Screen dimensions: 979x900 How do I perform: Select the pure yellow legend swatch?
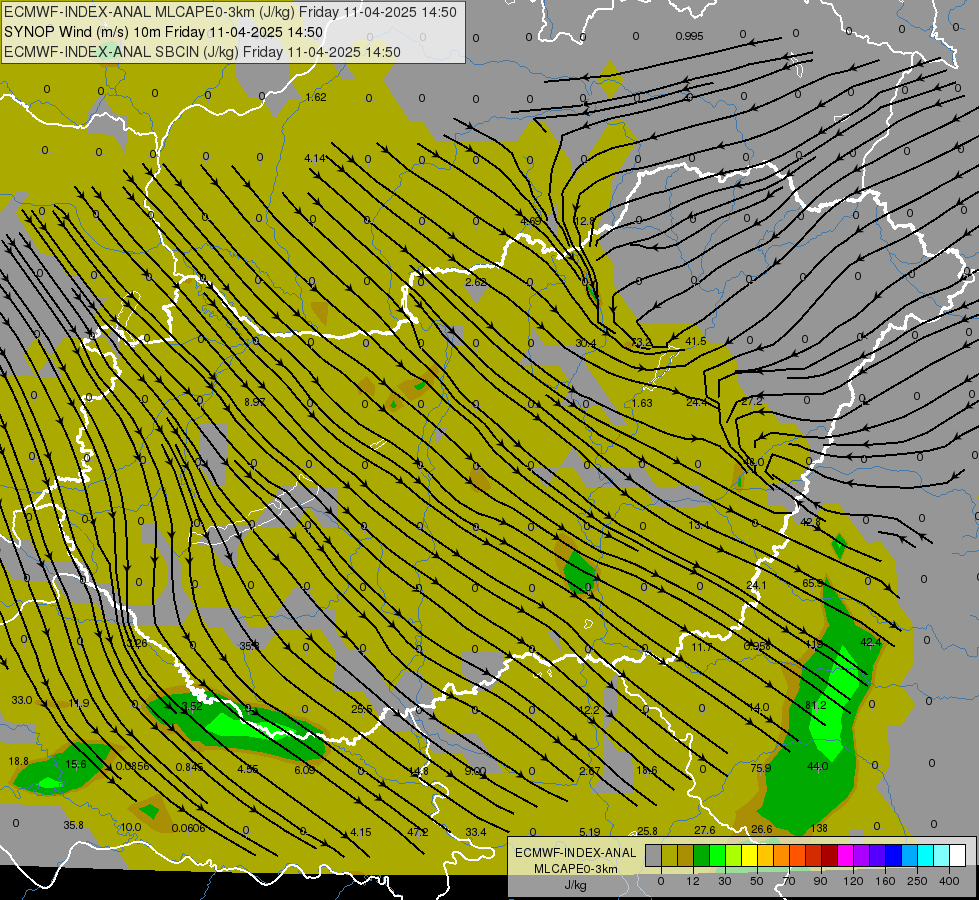(x=749, y=855)
